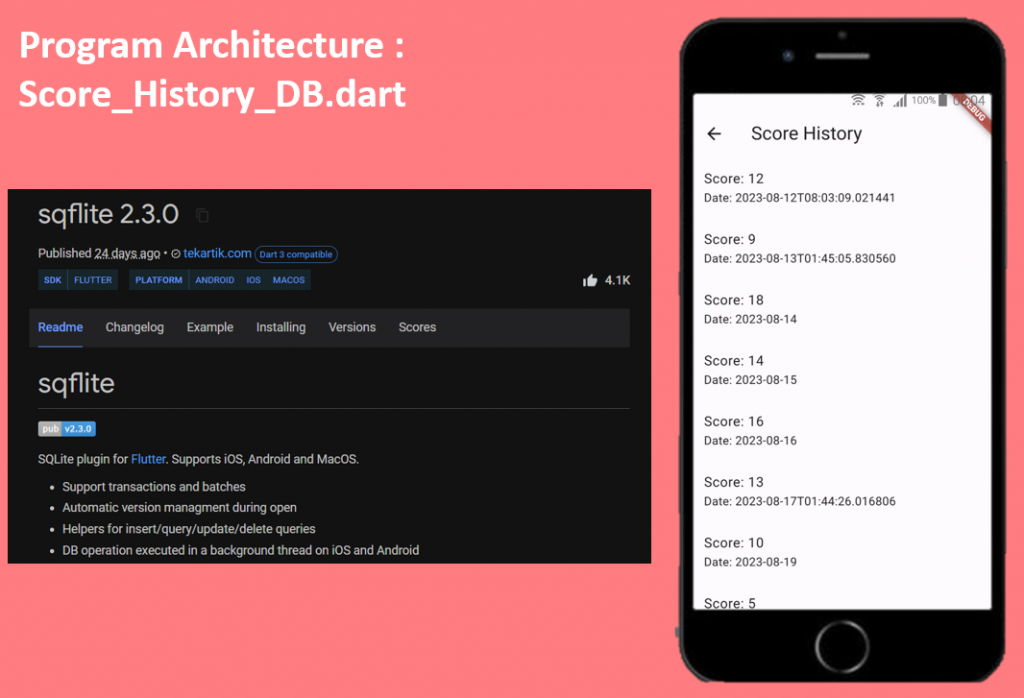Tap date '2023-08-13T01:45:05.830560'
The width and height of the screenshot is (1024, 698).
click(x=815, y=259)
